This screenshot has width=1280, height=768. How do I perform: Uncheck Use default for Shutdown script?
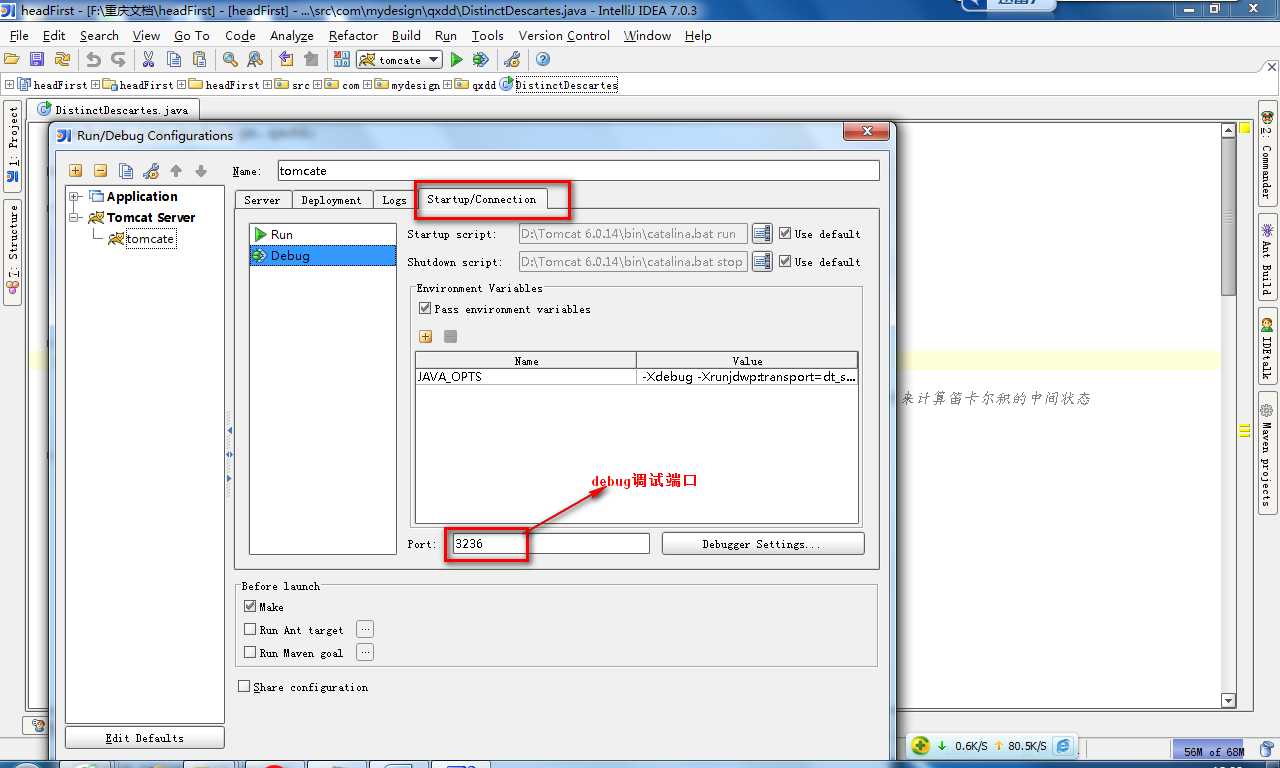[785, 261]
